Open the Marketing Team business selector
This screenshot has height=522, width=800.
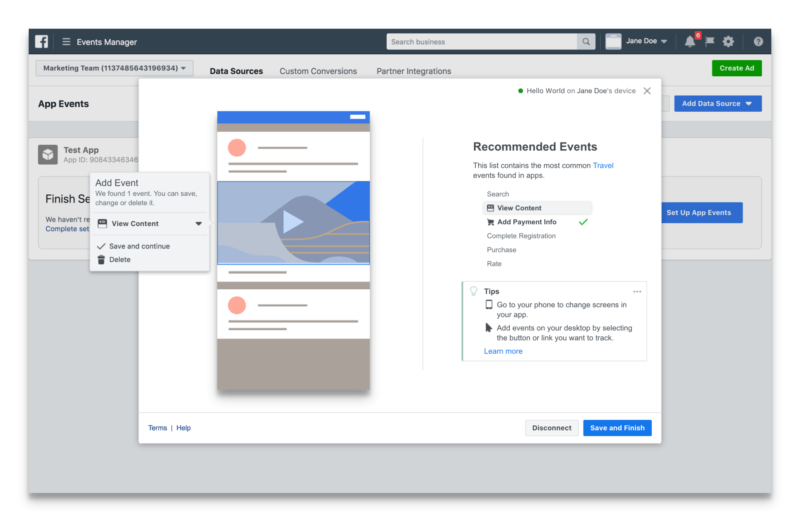click(114, 68)
